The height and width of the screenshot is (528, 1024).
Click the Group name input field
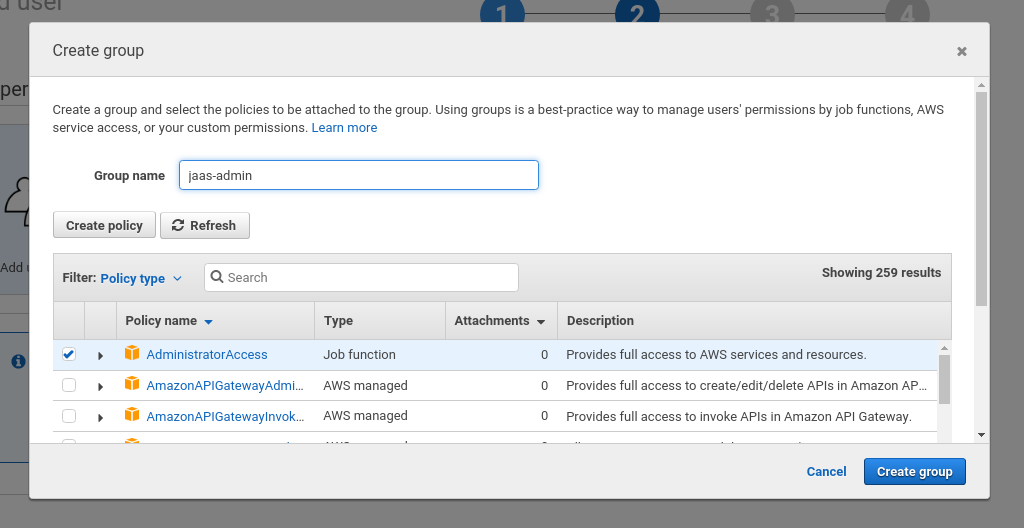pos(359,175)
